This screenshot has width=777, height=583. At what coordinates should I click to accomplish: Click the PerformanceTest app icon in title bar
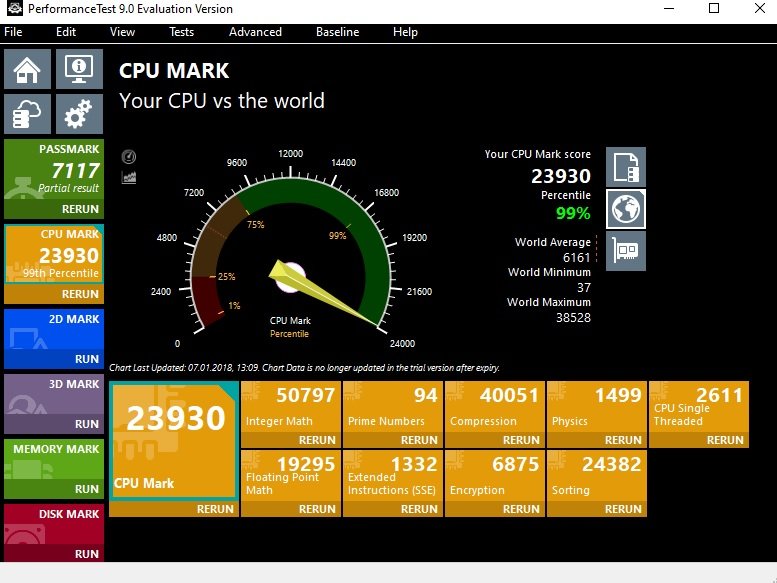14,8
